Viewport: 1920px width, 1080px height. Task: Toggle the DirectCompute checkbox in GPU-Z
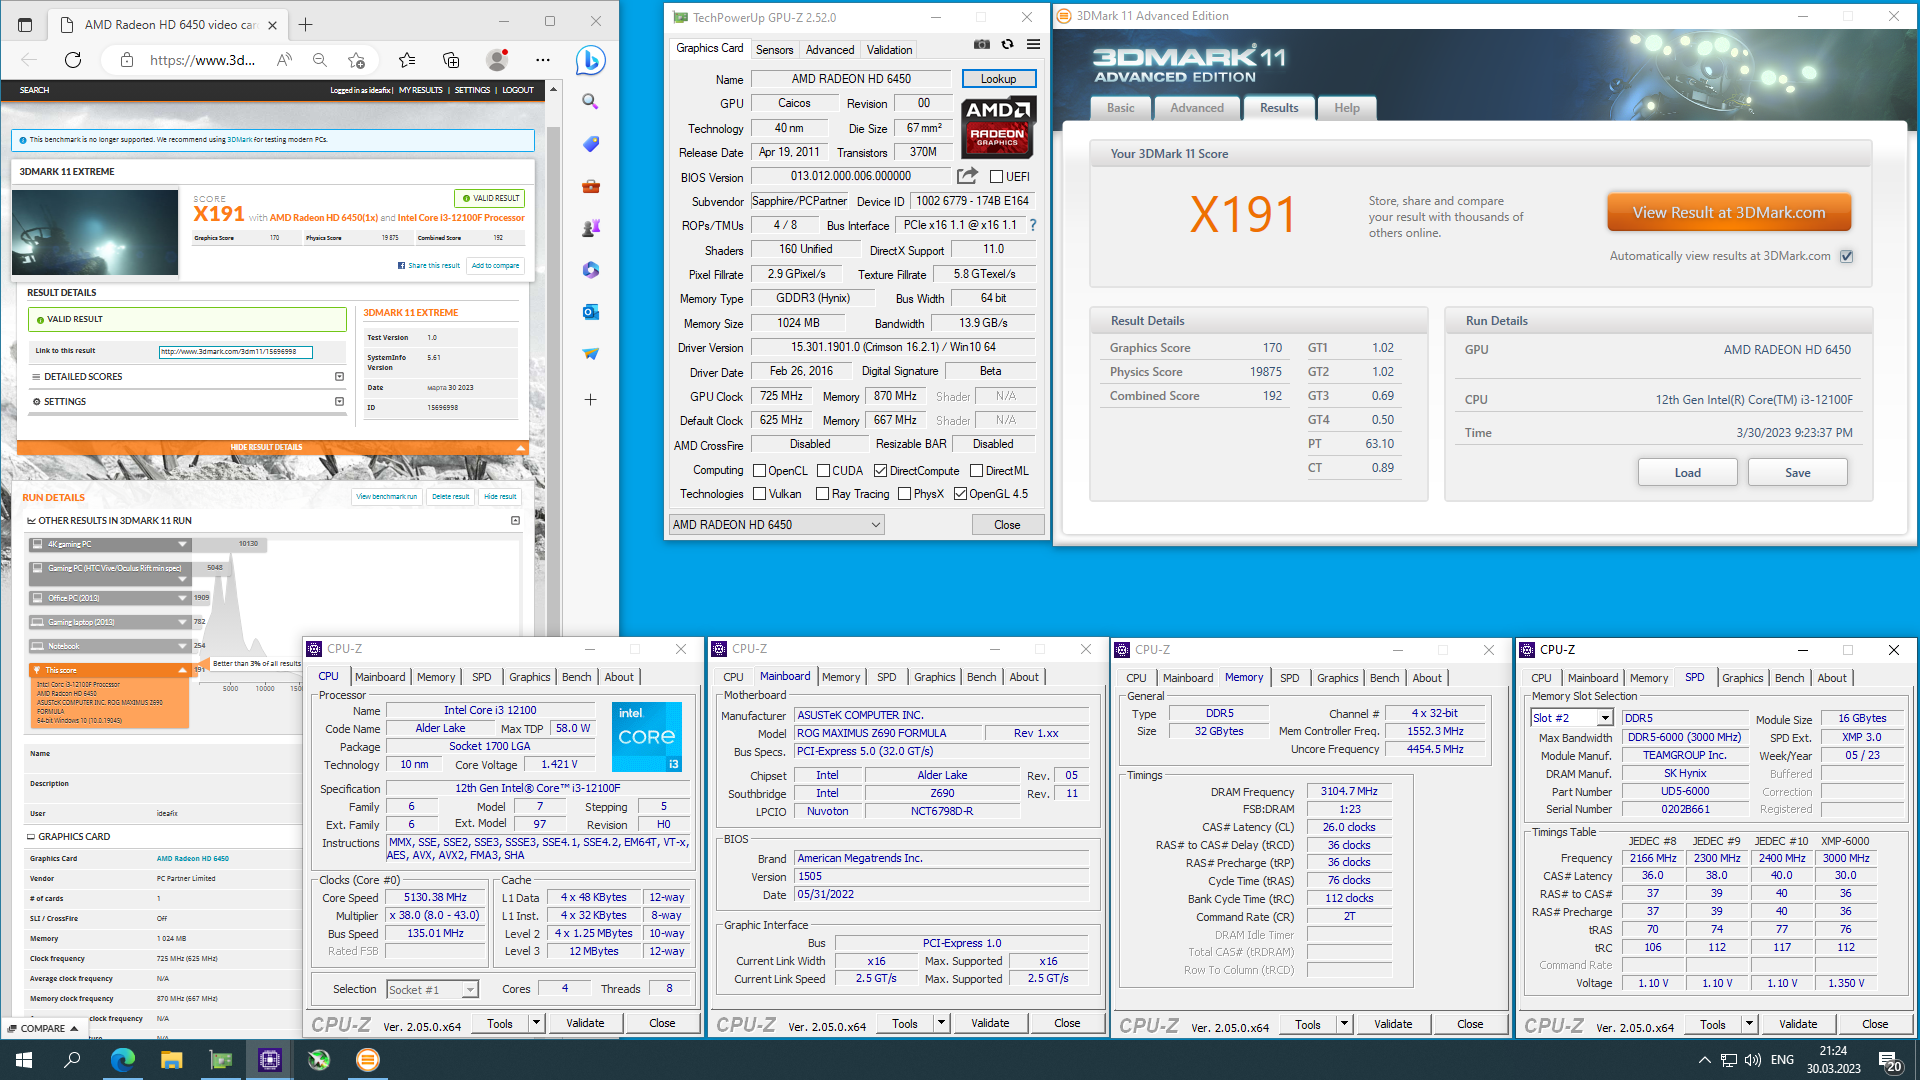(x=880, y=471)
